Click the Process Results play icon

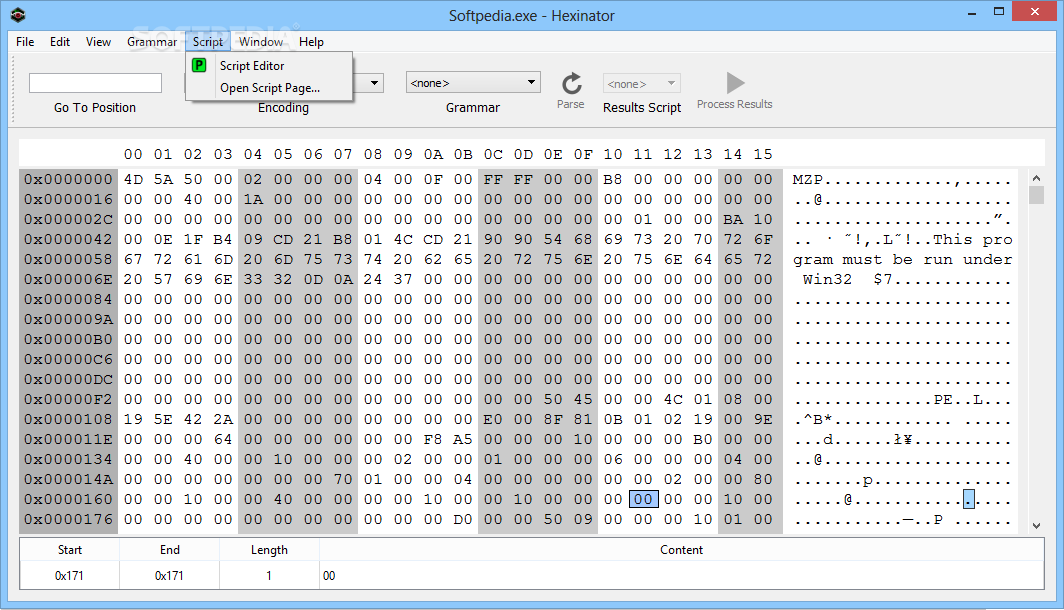click(735, 83)
